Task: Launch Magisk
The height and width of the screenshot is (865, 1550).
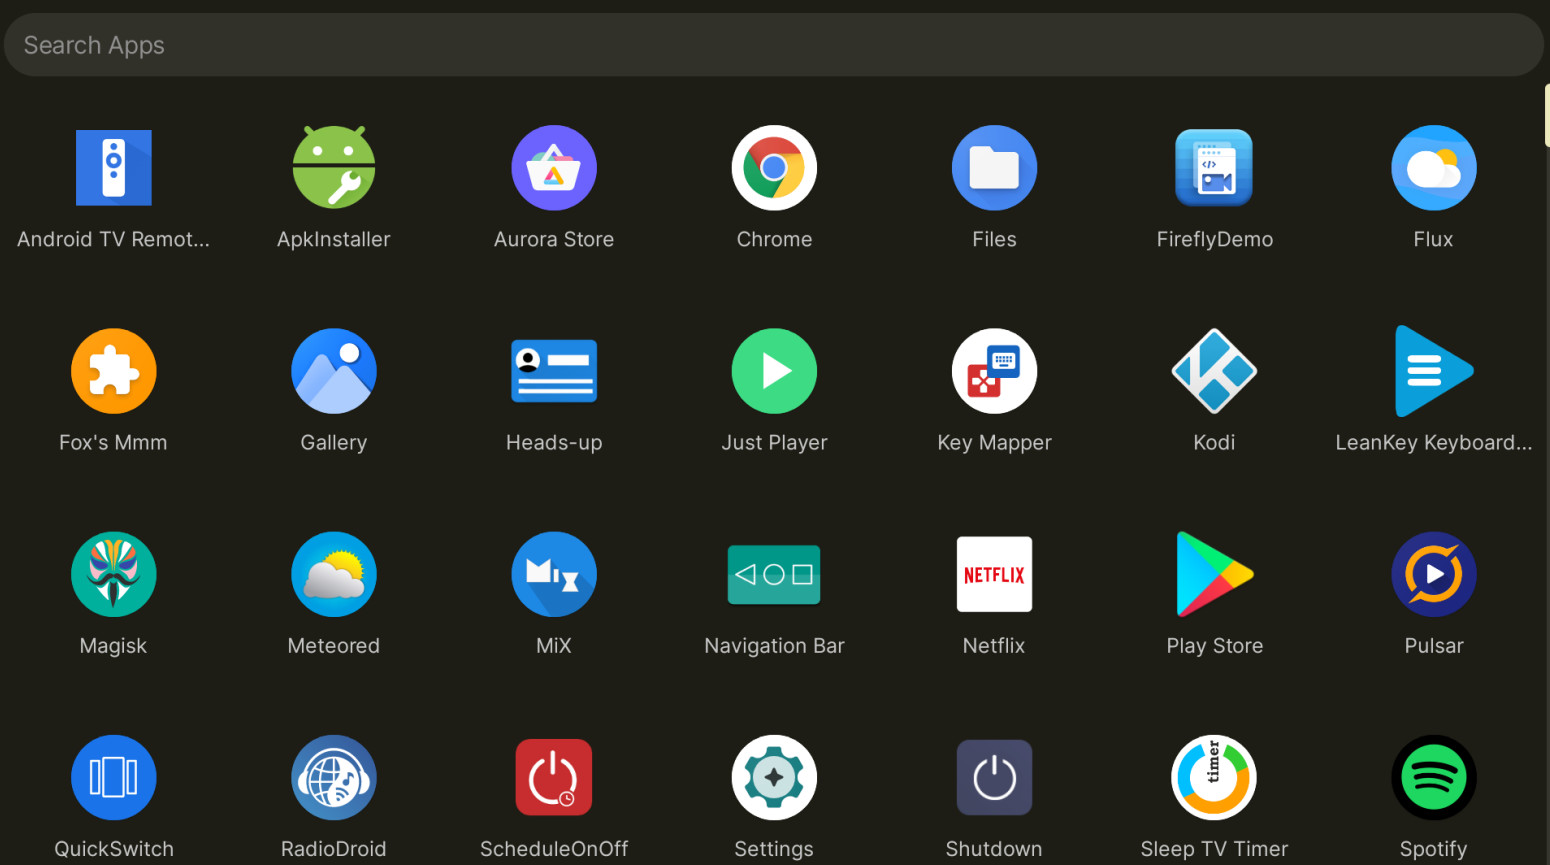Action: tap(114, 574)
